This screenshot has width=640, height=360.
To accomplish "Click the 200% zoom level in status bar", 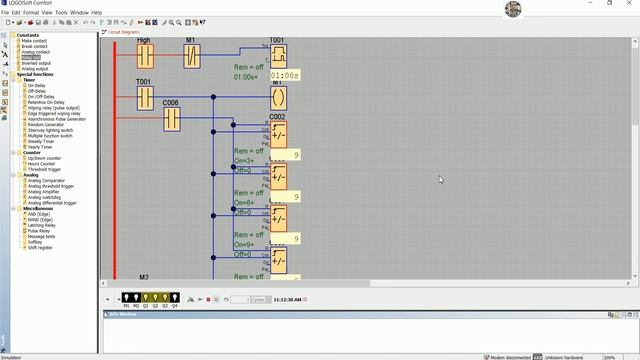I will pos(609,358).
